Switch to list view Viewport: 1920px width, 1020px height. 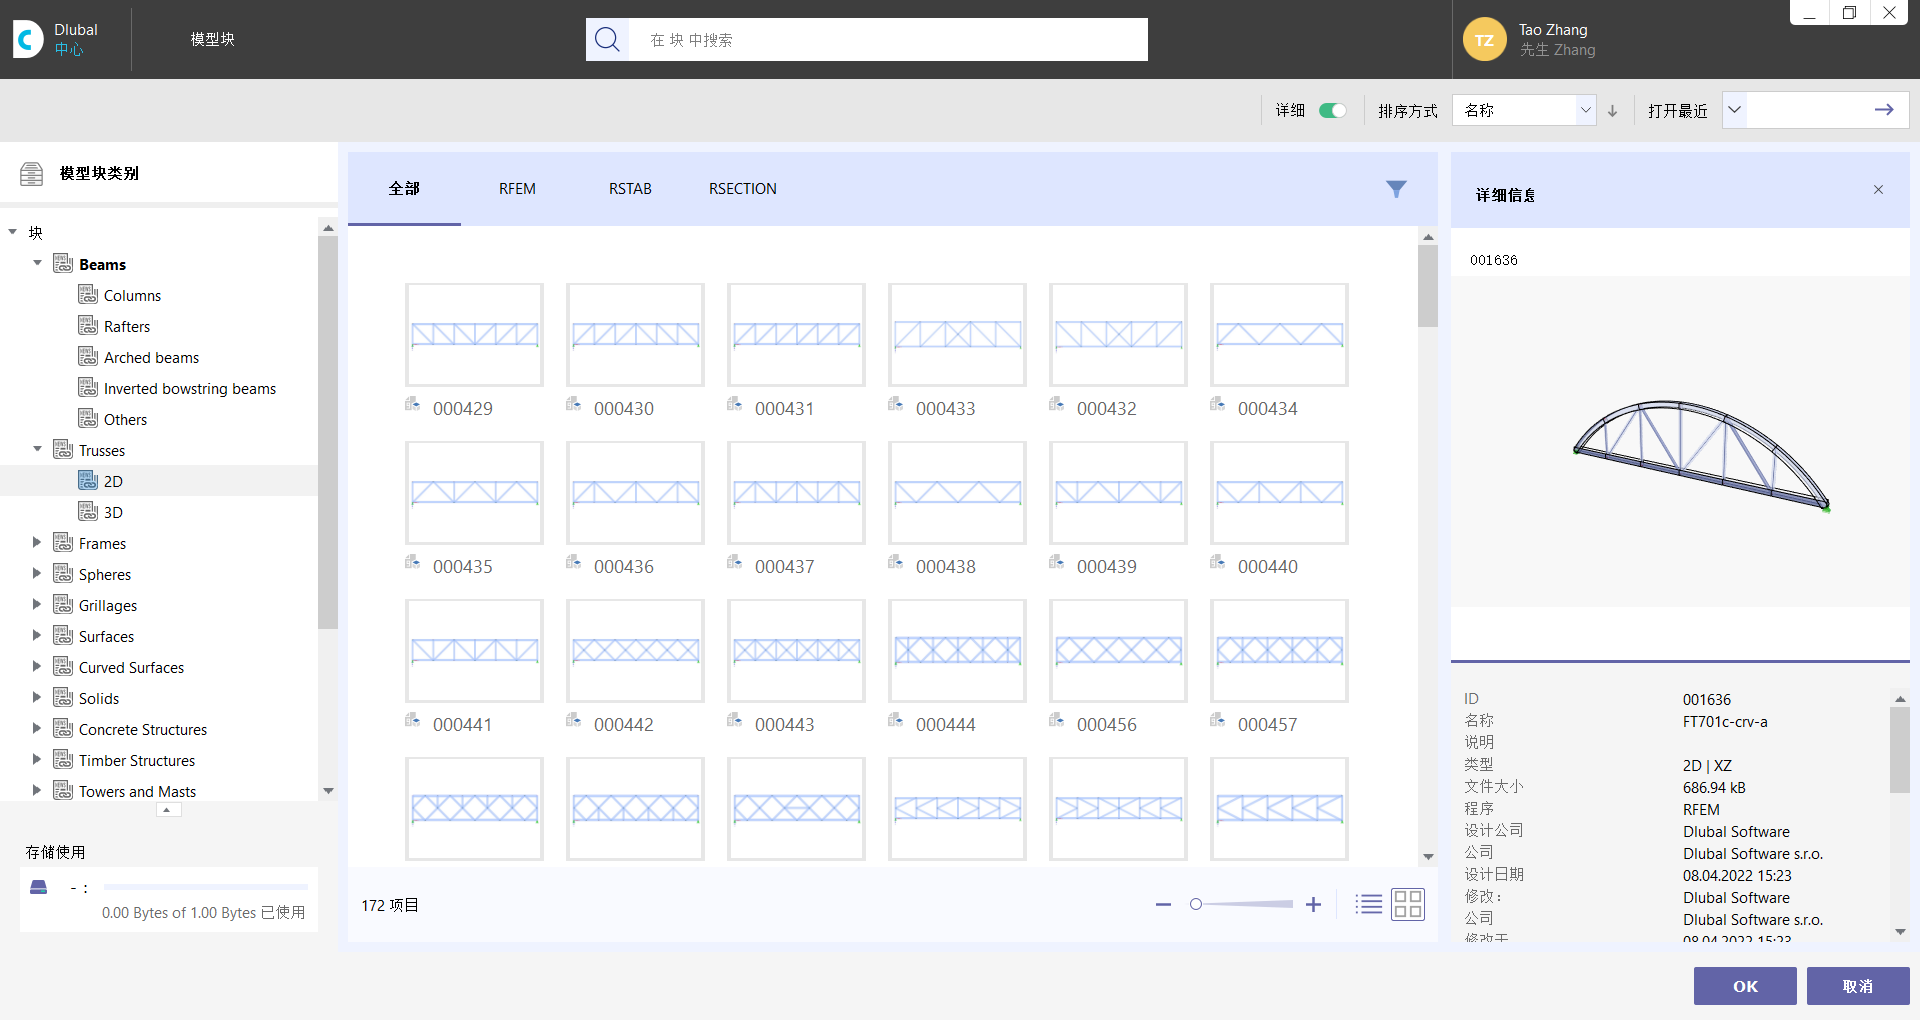pos(1368,905)
